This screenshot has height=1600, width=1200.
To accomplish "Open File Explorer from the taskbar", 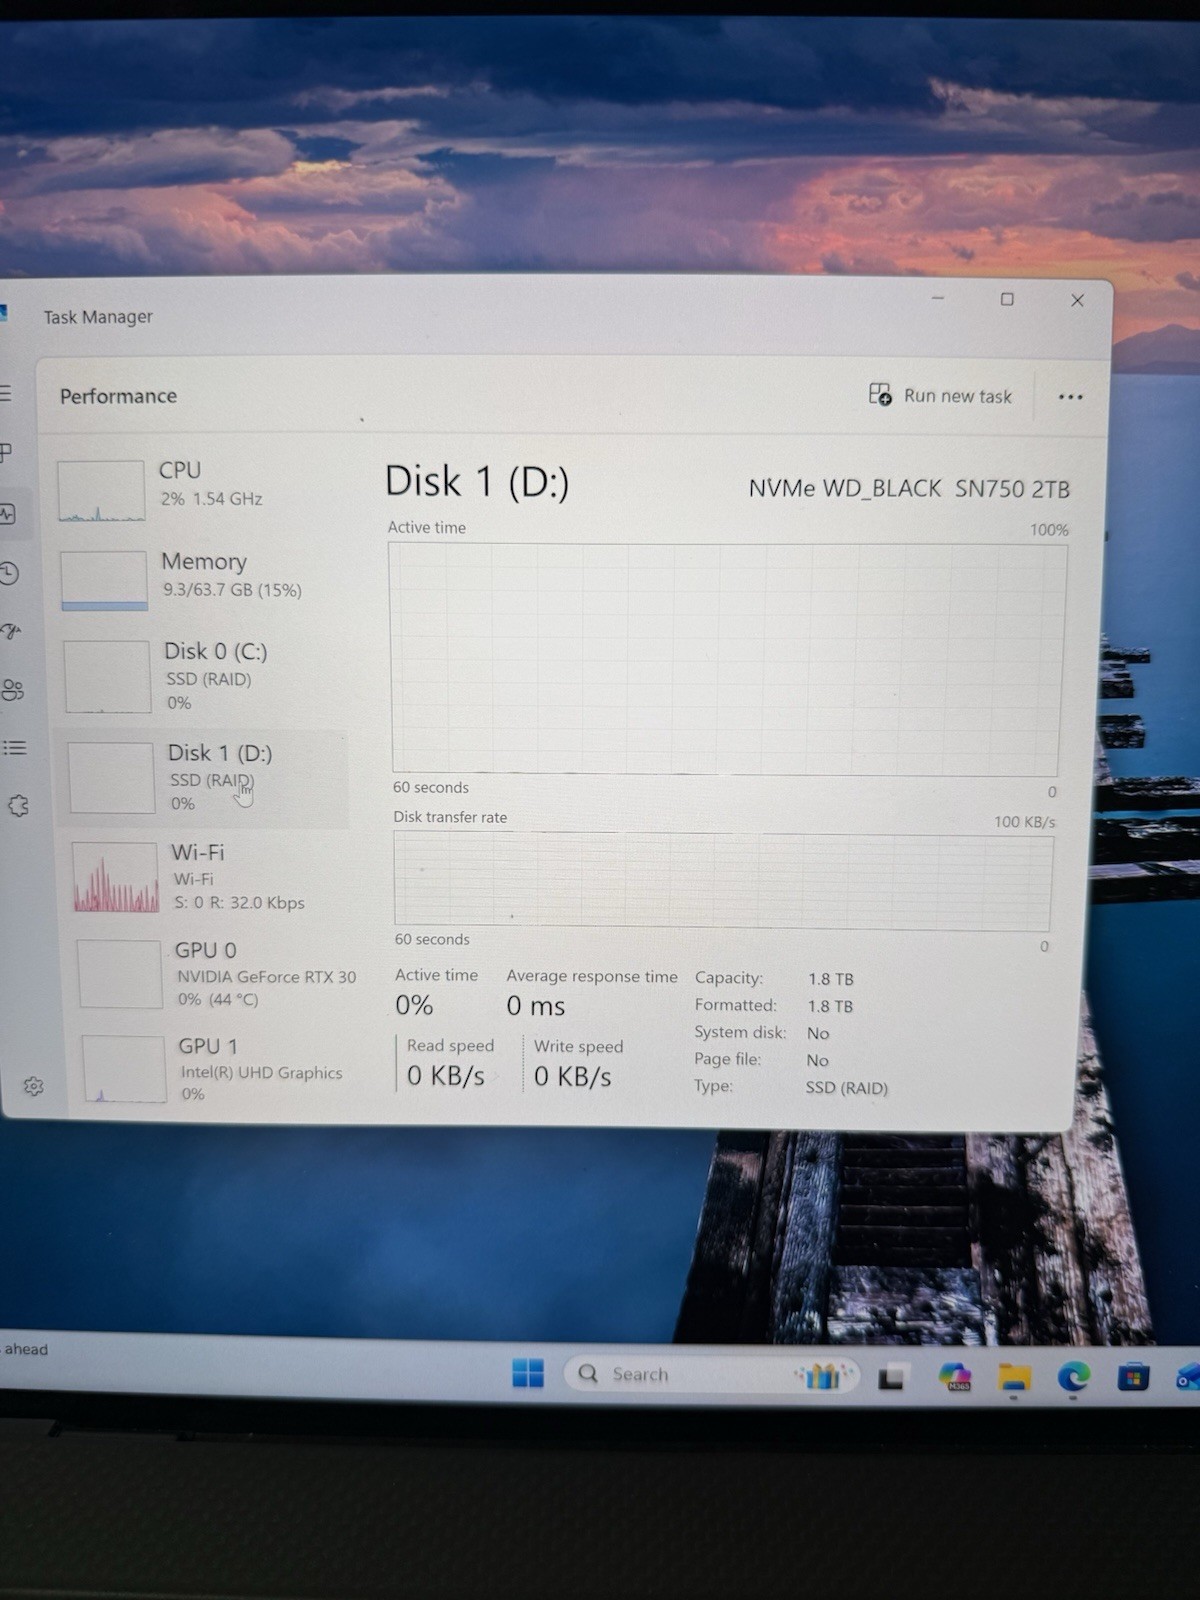I will coord(1014,1378).
